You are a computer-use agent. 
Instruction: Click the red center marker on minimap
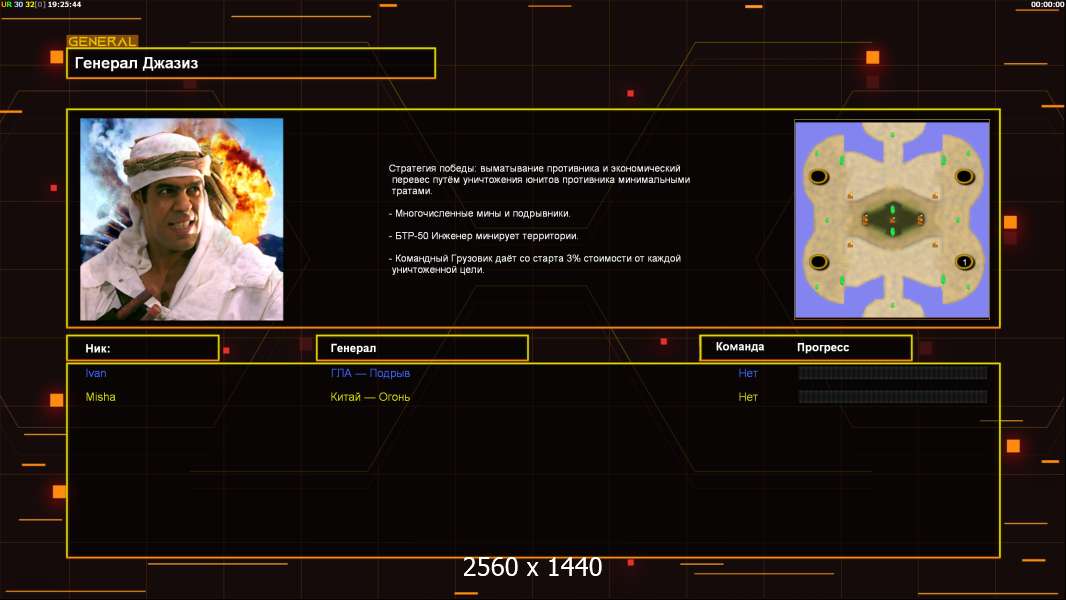click(892, 219)
